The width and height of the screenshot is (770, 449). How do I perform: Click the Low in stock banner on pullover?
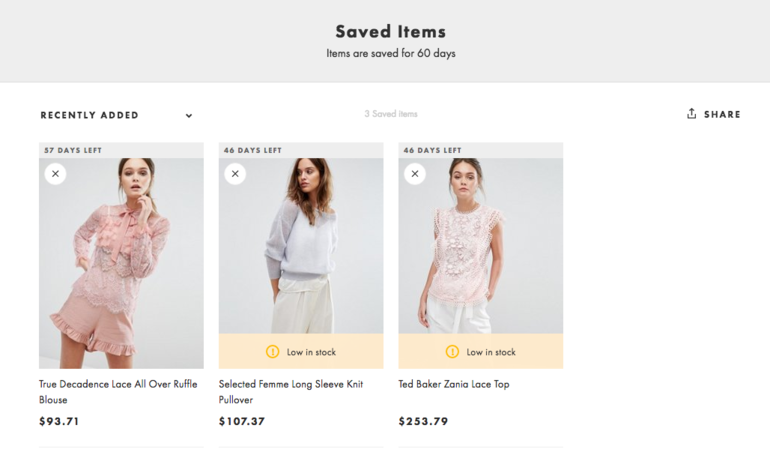pyautogui.click(x=301, y=352)
